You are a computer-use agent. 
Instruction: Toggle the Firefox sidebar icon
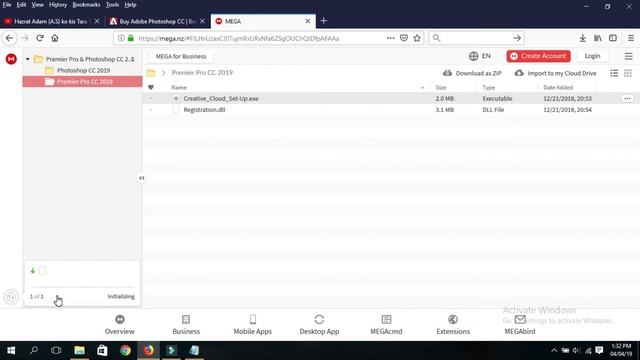point(613,38)
